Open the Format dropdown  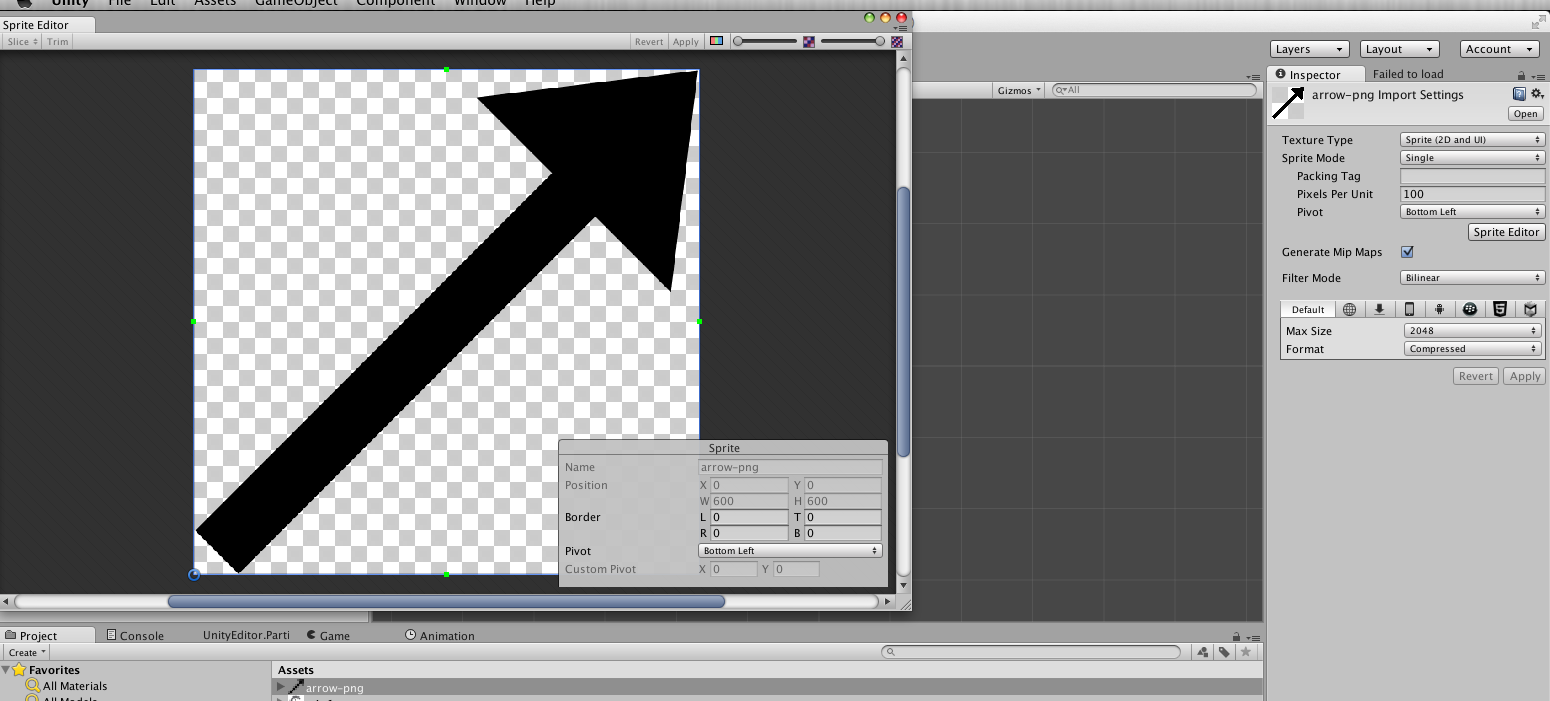[x=1472, y=349]
